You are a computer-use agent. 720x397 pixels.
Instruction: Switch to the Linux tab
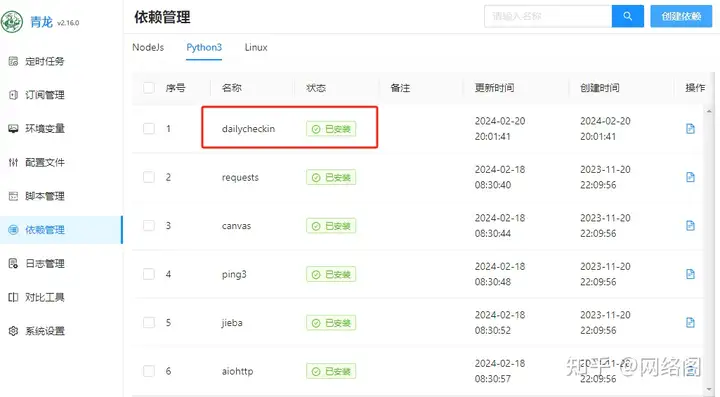[256, 47]
